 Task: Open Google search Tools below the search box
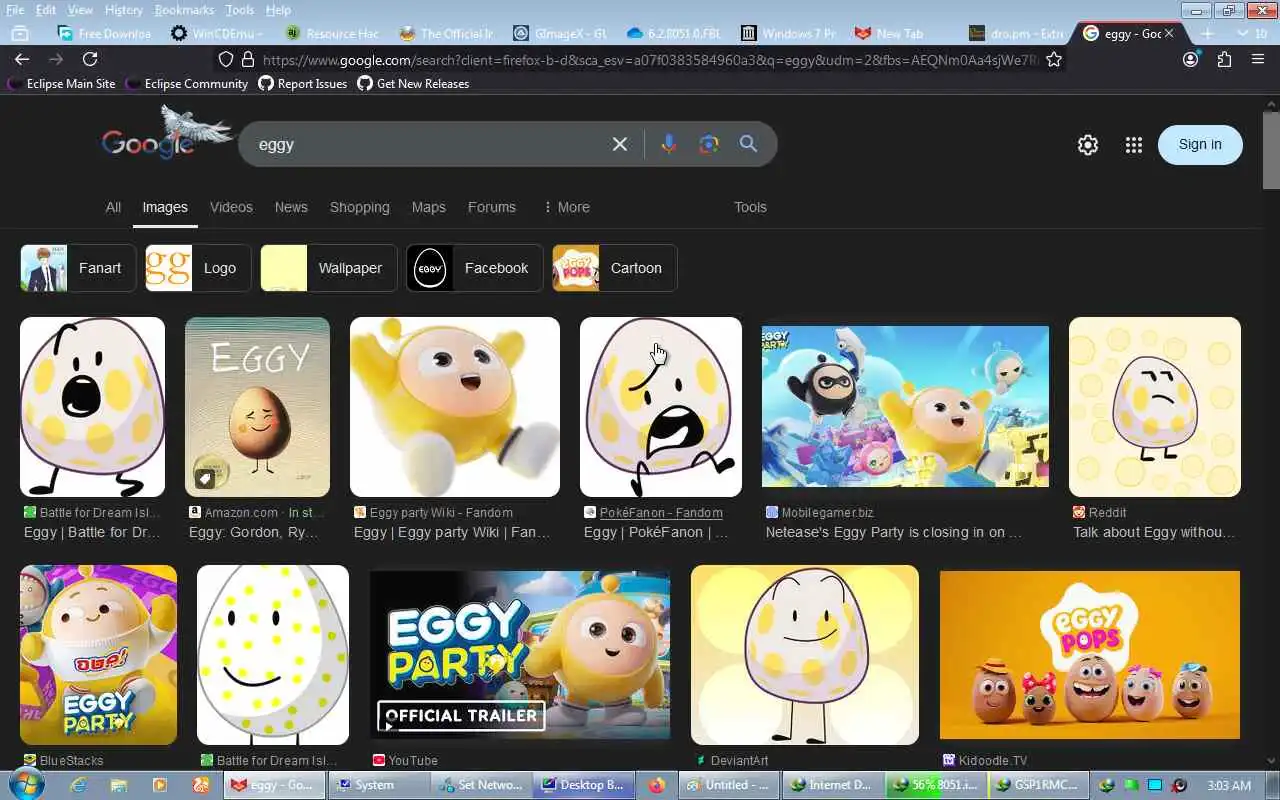click(750, 207)
